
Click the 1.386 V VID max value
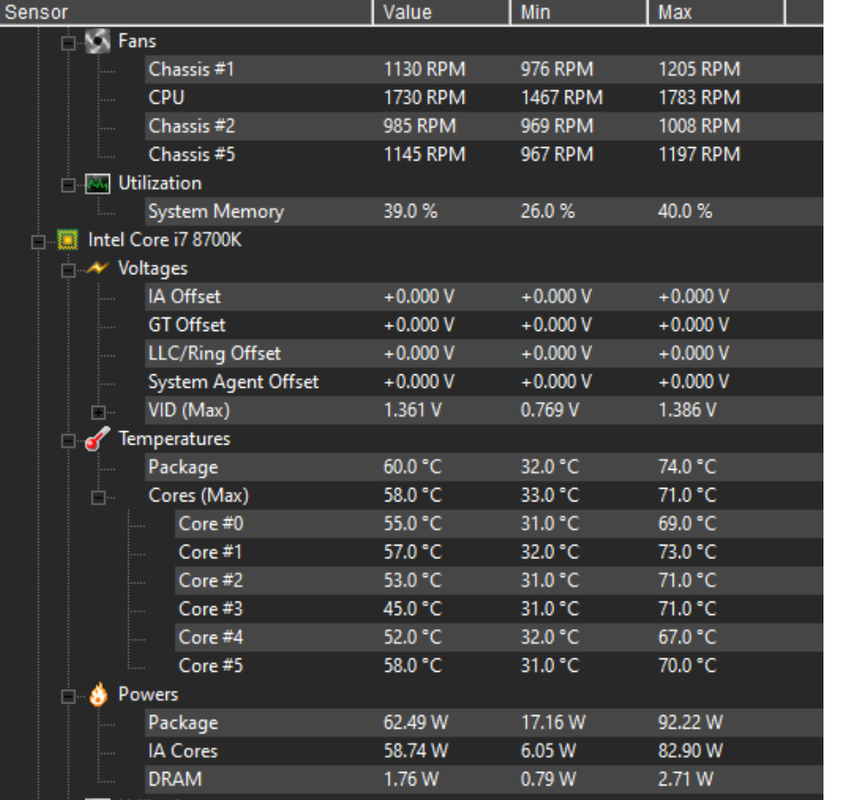point(687,411)
